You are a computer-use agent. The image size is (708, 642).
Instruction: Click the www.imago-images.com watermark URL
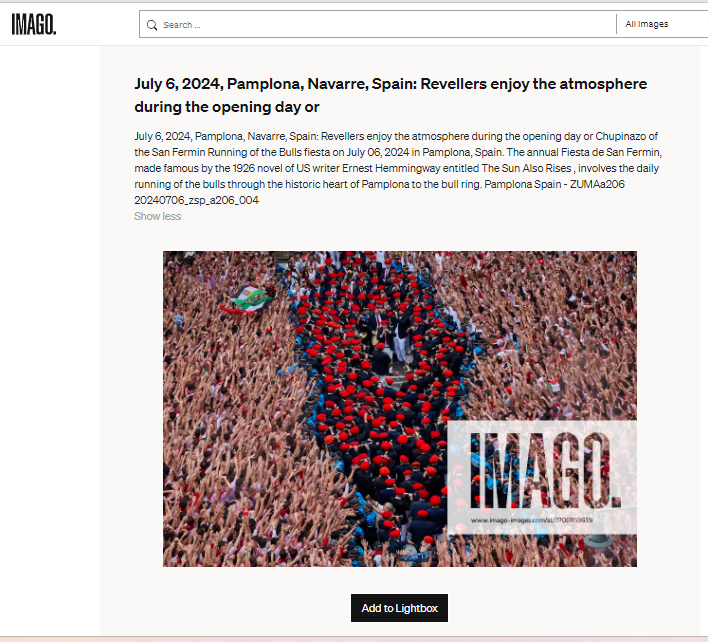click(x=531, y=520)
